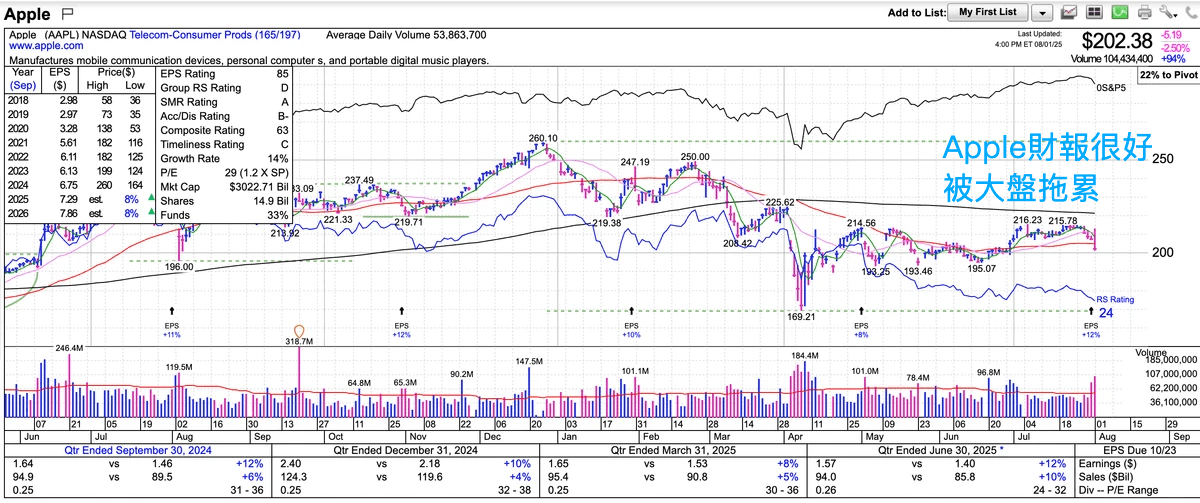This screenshot has width=1200, height=503.
Task: Click the Mkt Cap $3022.71 Bil value
Action: tap(259, 186)
